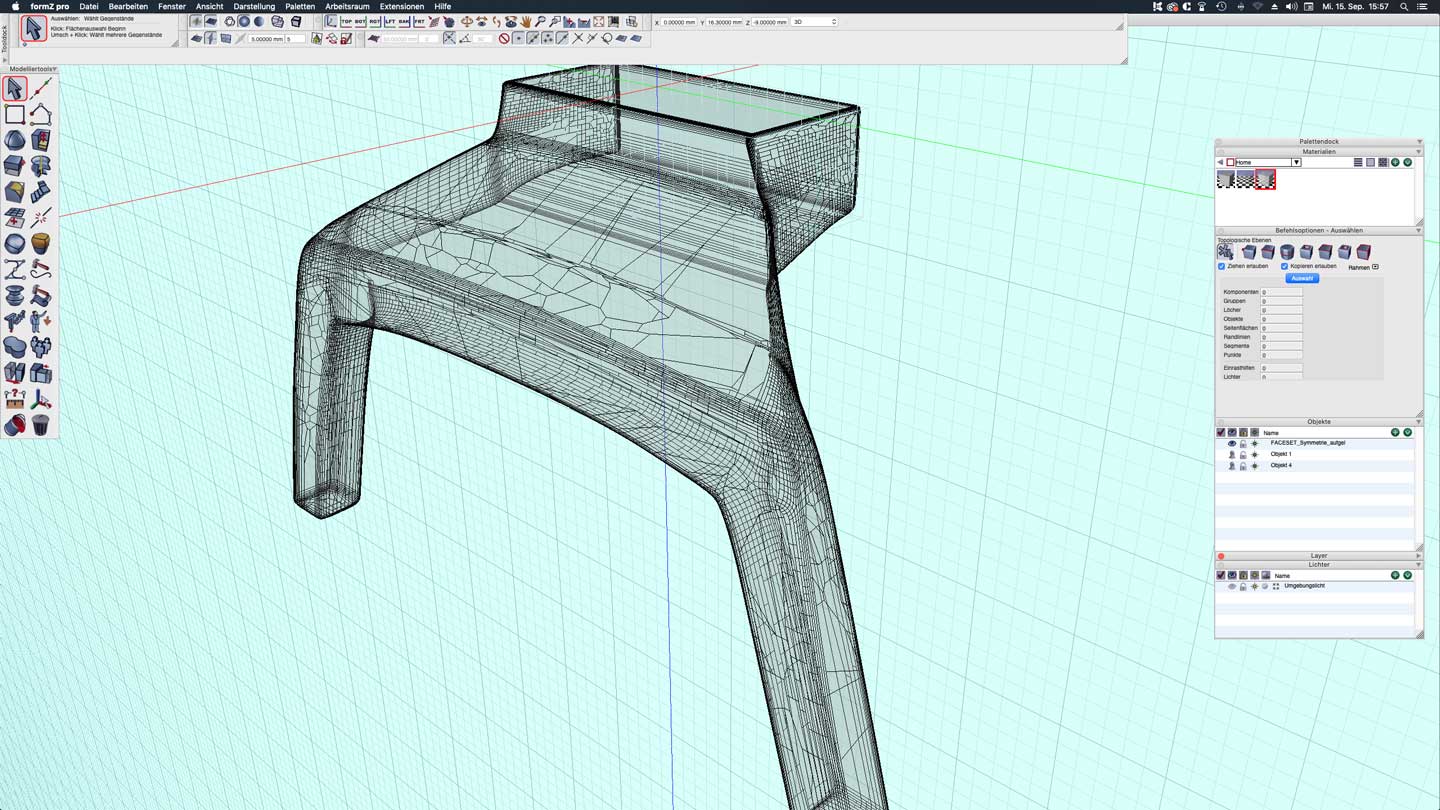This screenshot has height=810, width=1440.
Task: Select the red vector line tool
Action: (41, 89)
